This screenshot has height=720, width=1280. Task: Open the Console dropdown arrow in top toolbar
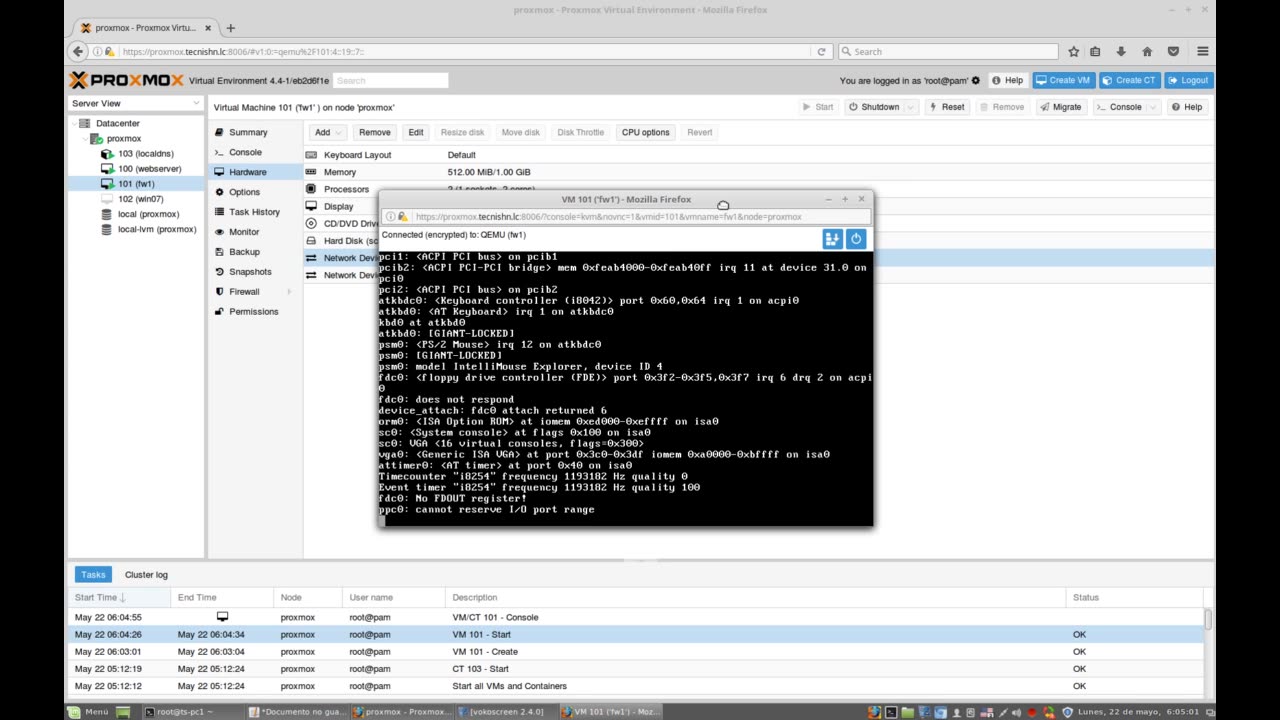1153,107
